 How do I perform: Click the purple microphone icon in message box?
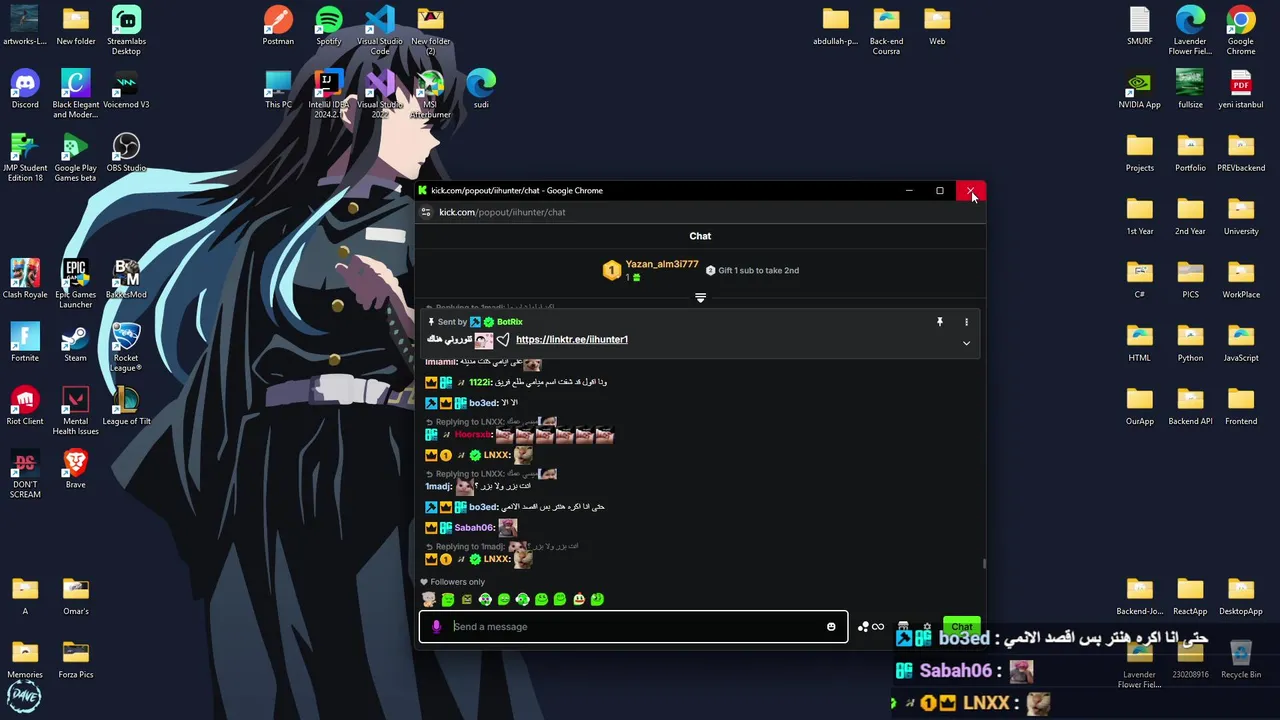point(436,627)
